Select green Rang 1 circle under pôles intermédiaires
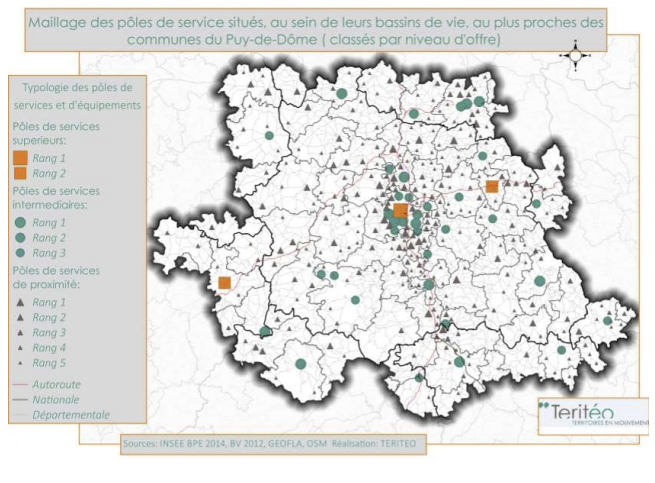The image size is (655, 483). (x=20, y=223)
